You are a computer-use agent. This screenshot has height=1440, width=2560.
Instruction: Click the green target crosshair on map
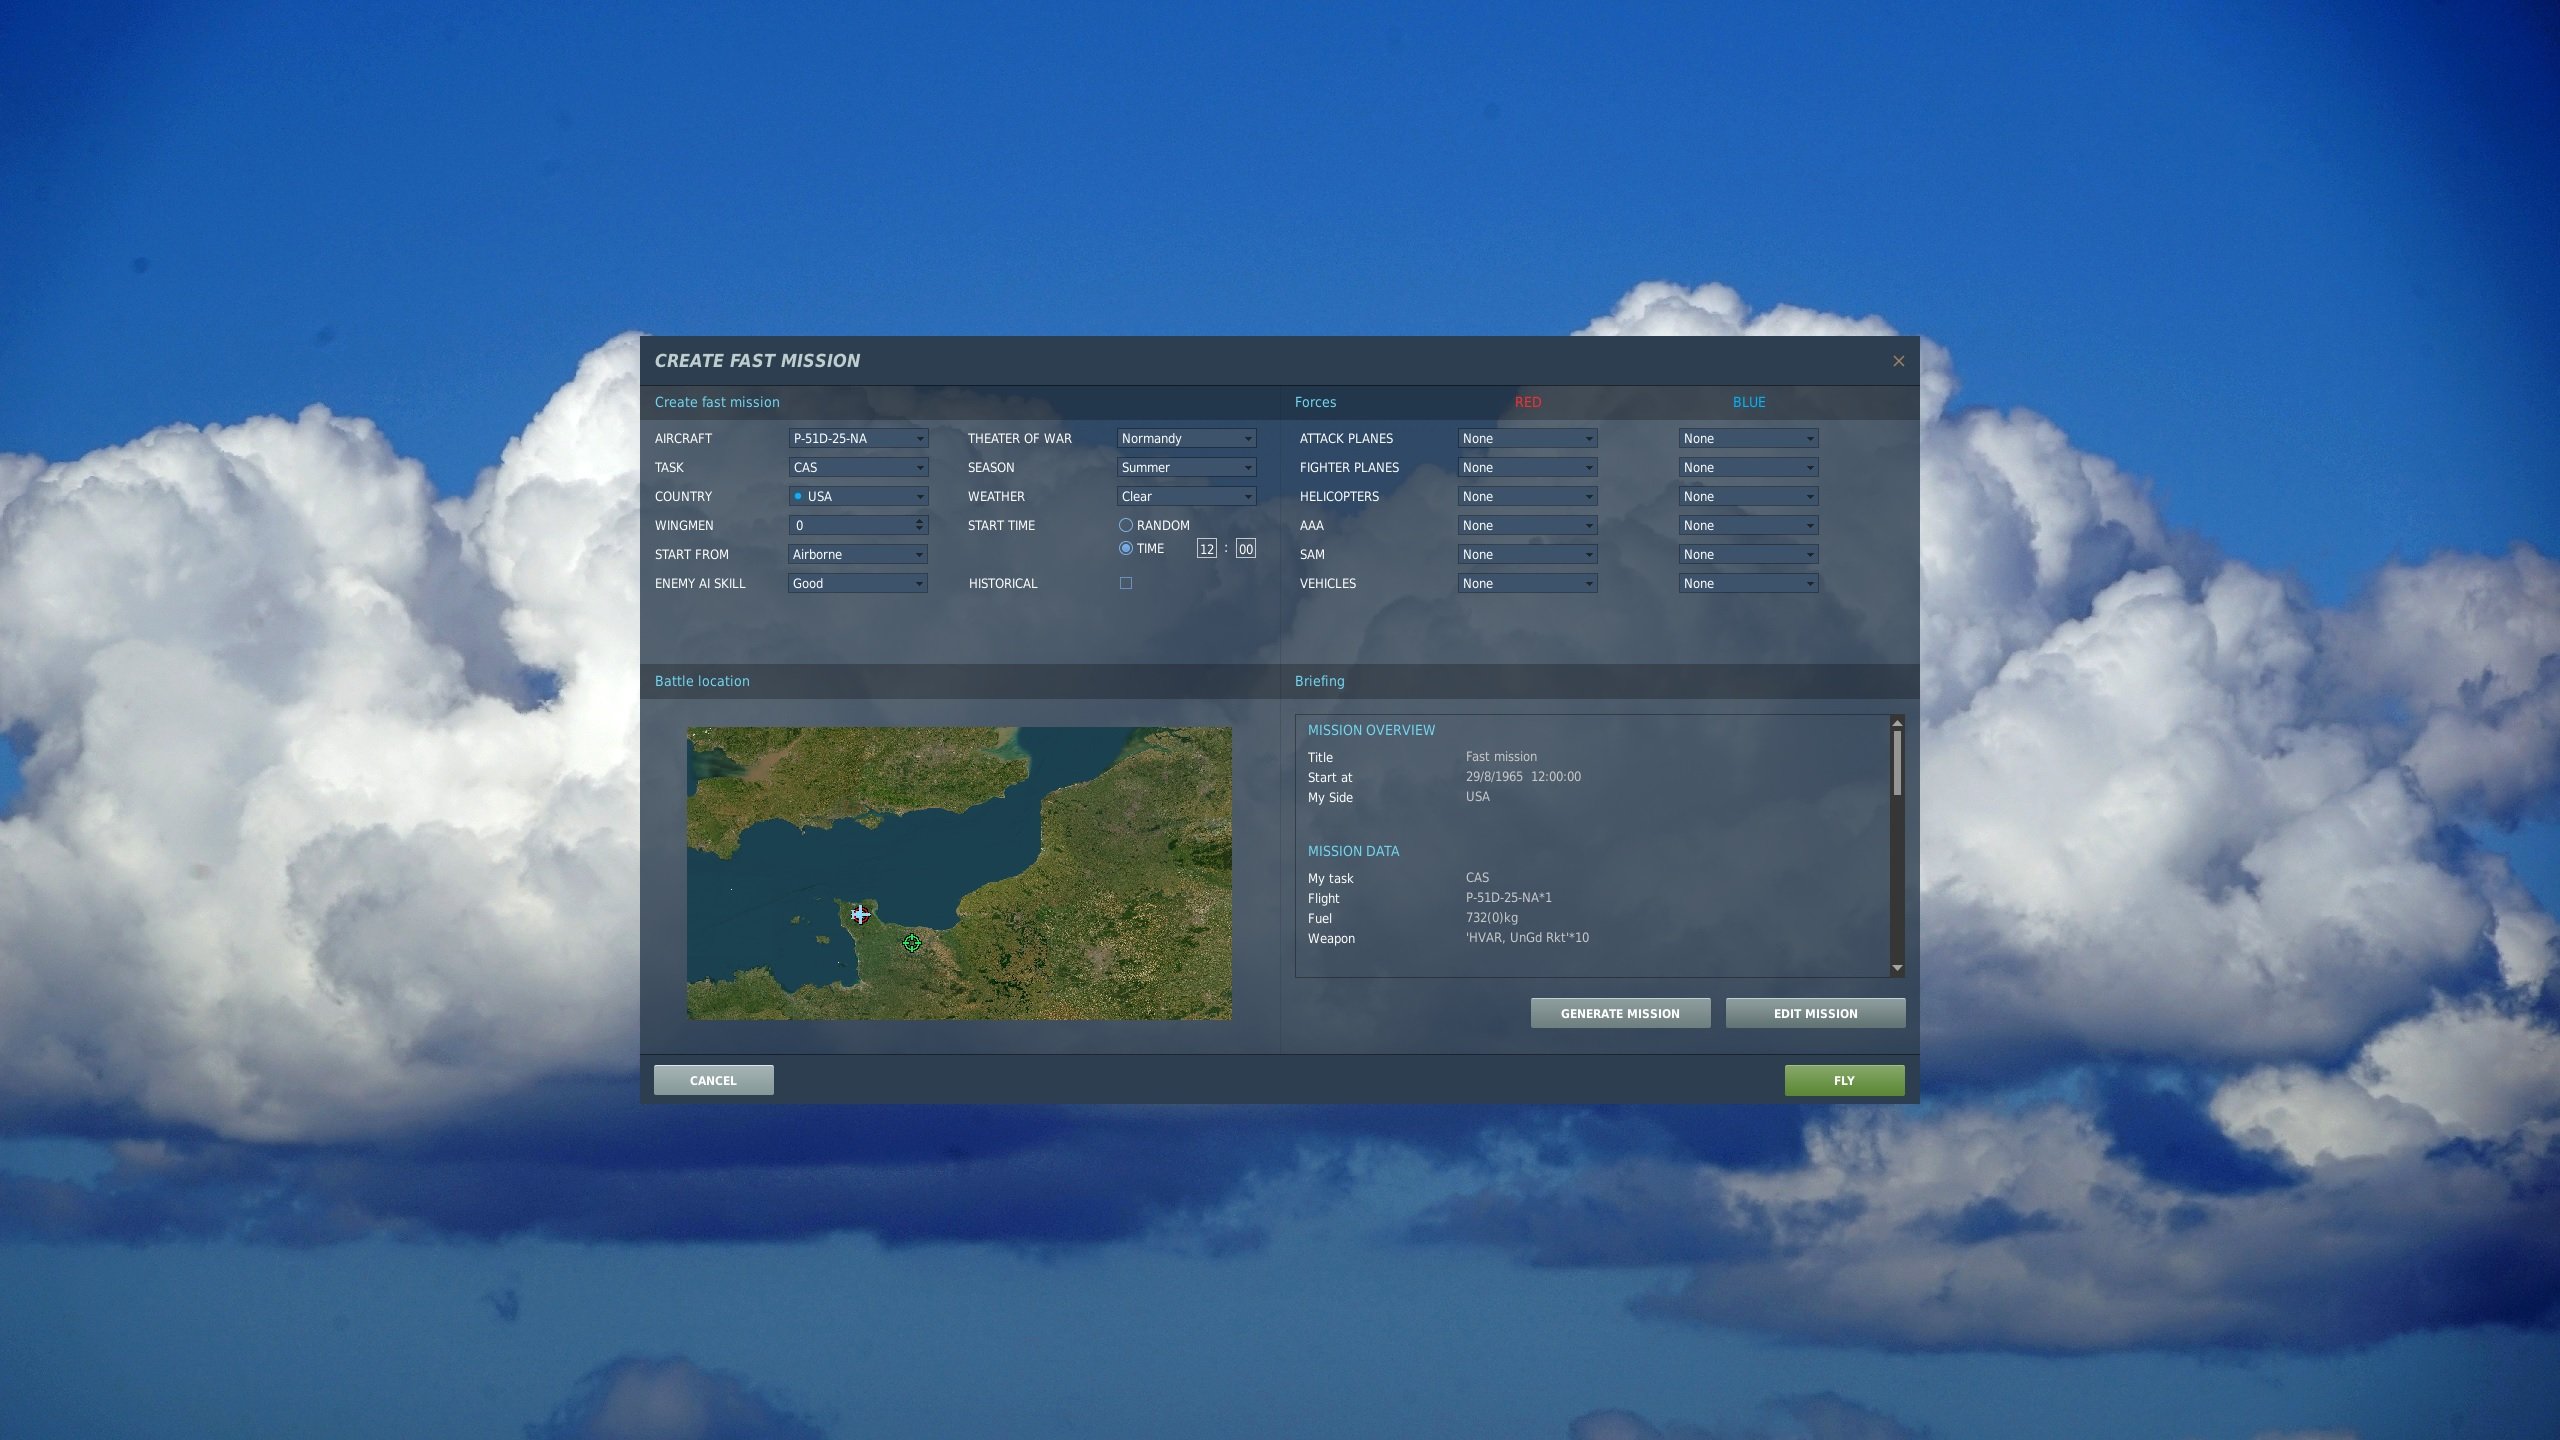[912, 943]
